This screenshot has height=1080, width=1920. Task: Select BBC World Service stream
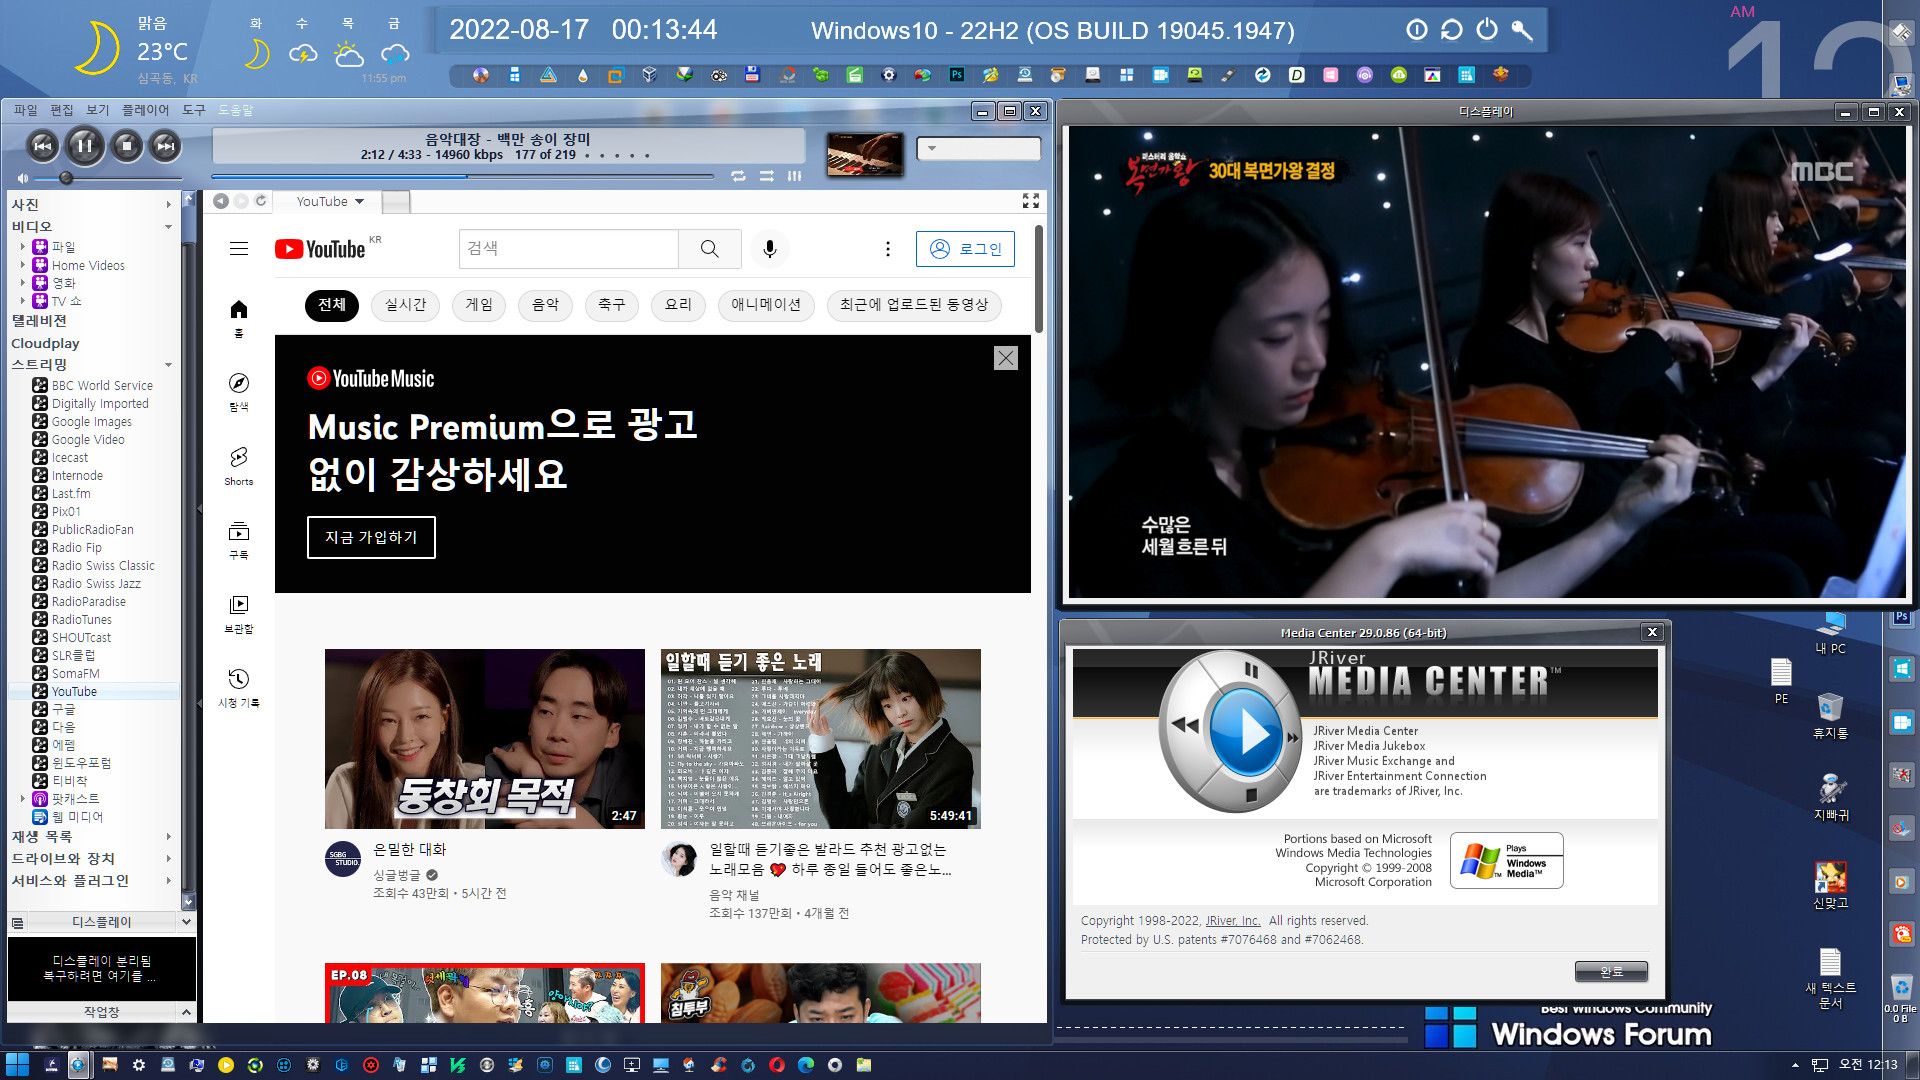point(102,385)
